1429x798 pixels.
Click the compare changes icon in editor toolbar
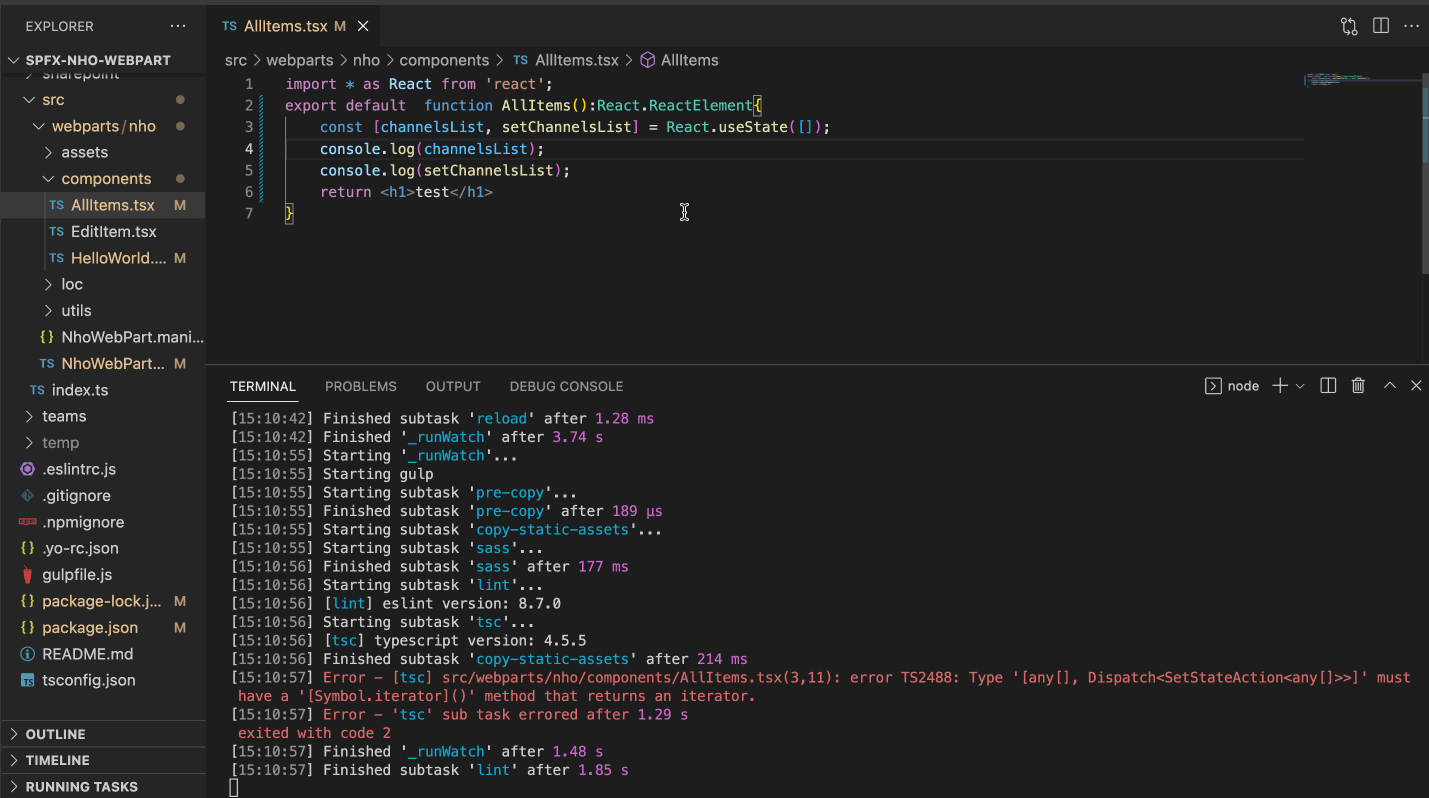point(1349,26)
